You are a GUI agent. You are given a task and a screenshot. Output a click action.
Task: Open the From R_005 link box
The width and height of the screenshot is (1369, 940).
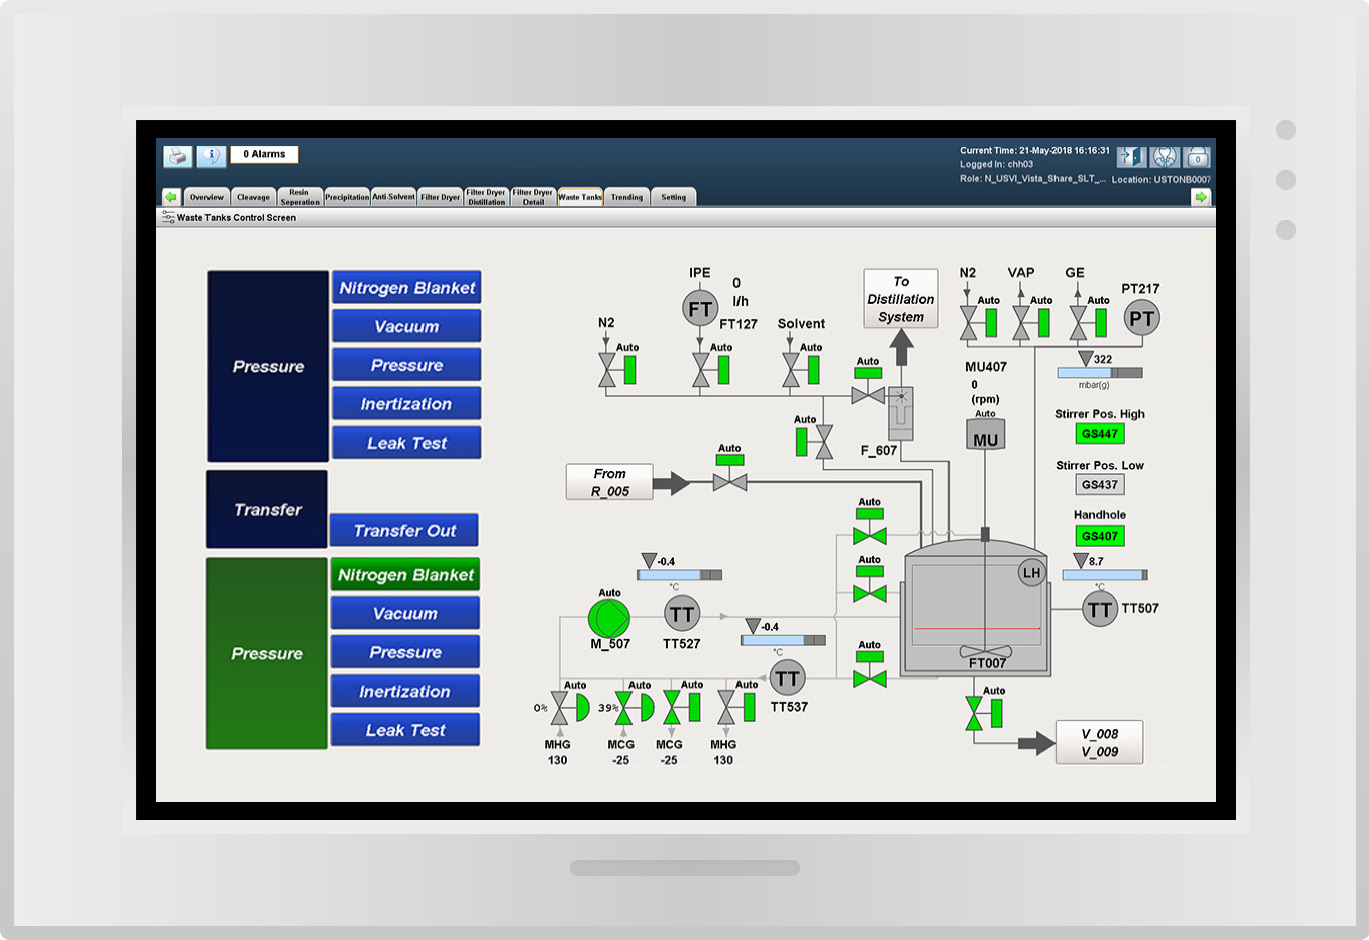[x=610, y=482]
